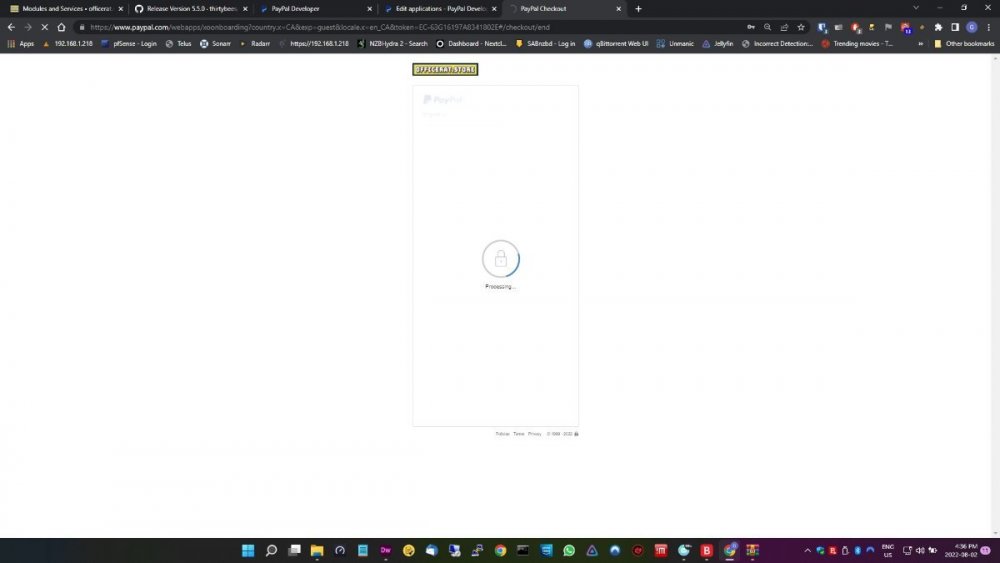This screenshot has width=1000, height=563.
Task: Switch to the PayPal Developer tab
Action: point(295,8)
